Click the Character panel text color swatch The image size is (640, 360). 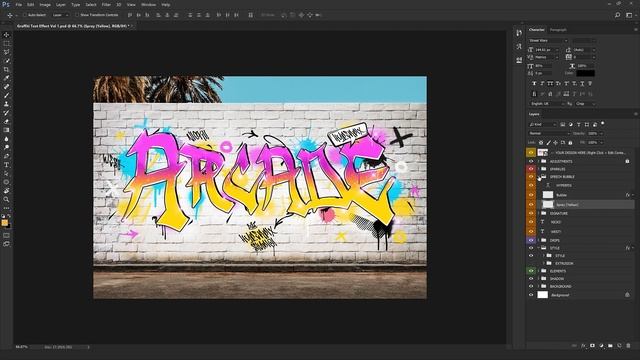pos(585,73)
